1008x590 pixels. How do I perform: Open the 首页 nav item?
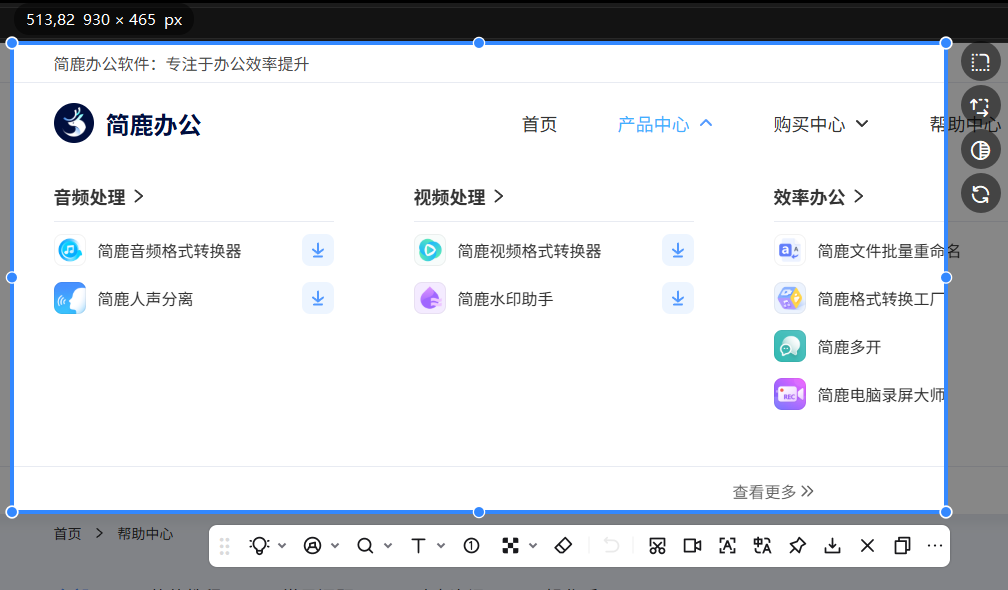pos(539,124)
